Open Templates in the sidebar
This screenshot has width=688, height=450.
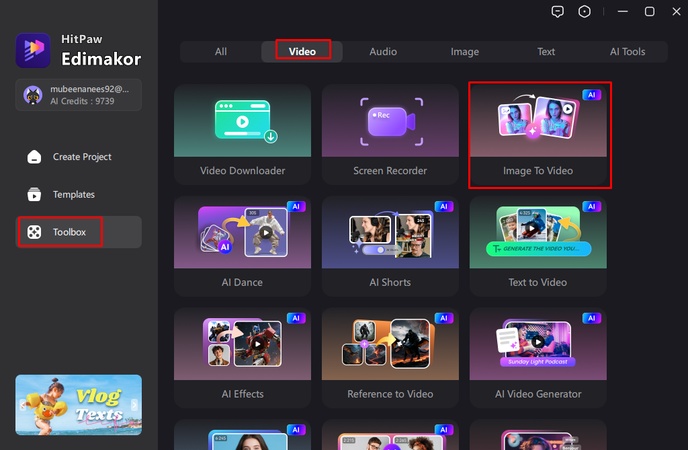pos(79,194)
